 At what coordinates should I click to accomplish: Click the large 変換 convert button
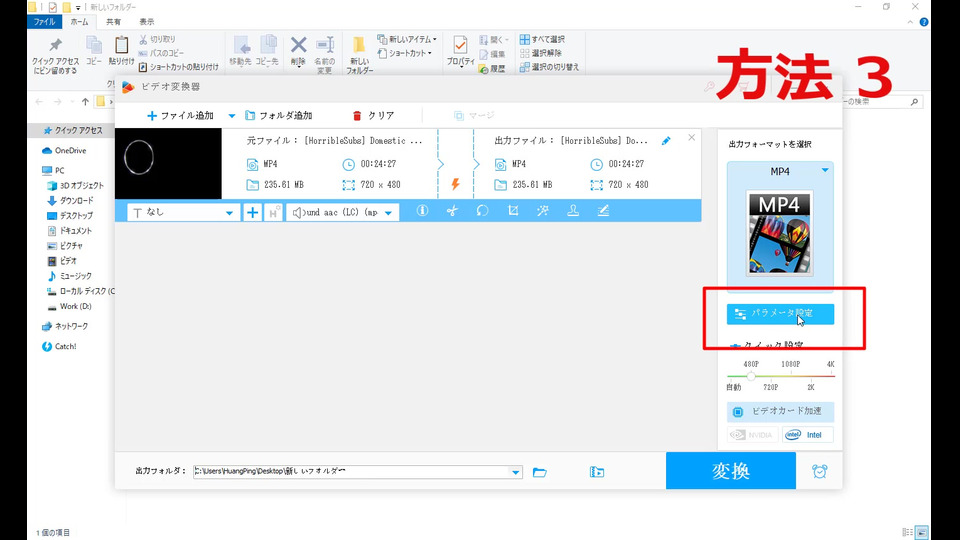pos(731,471)
